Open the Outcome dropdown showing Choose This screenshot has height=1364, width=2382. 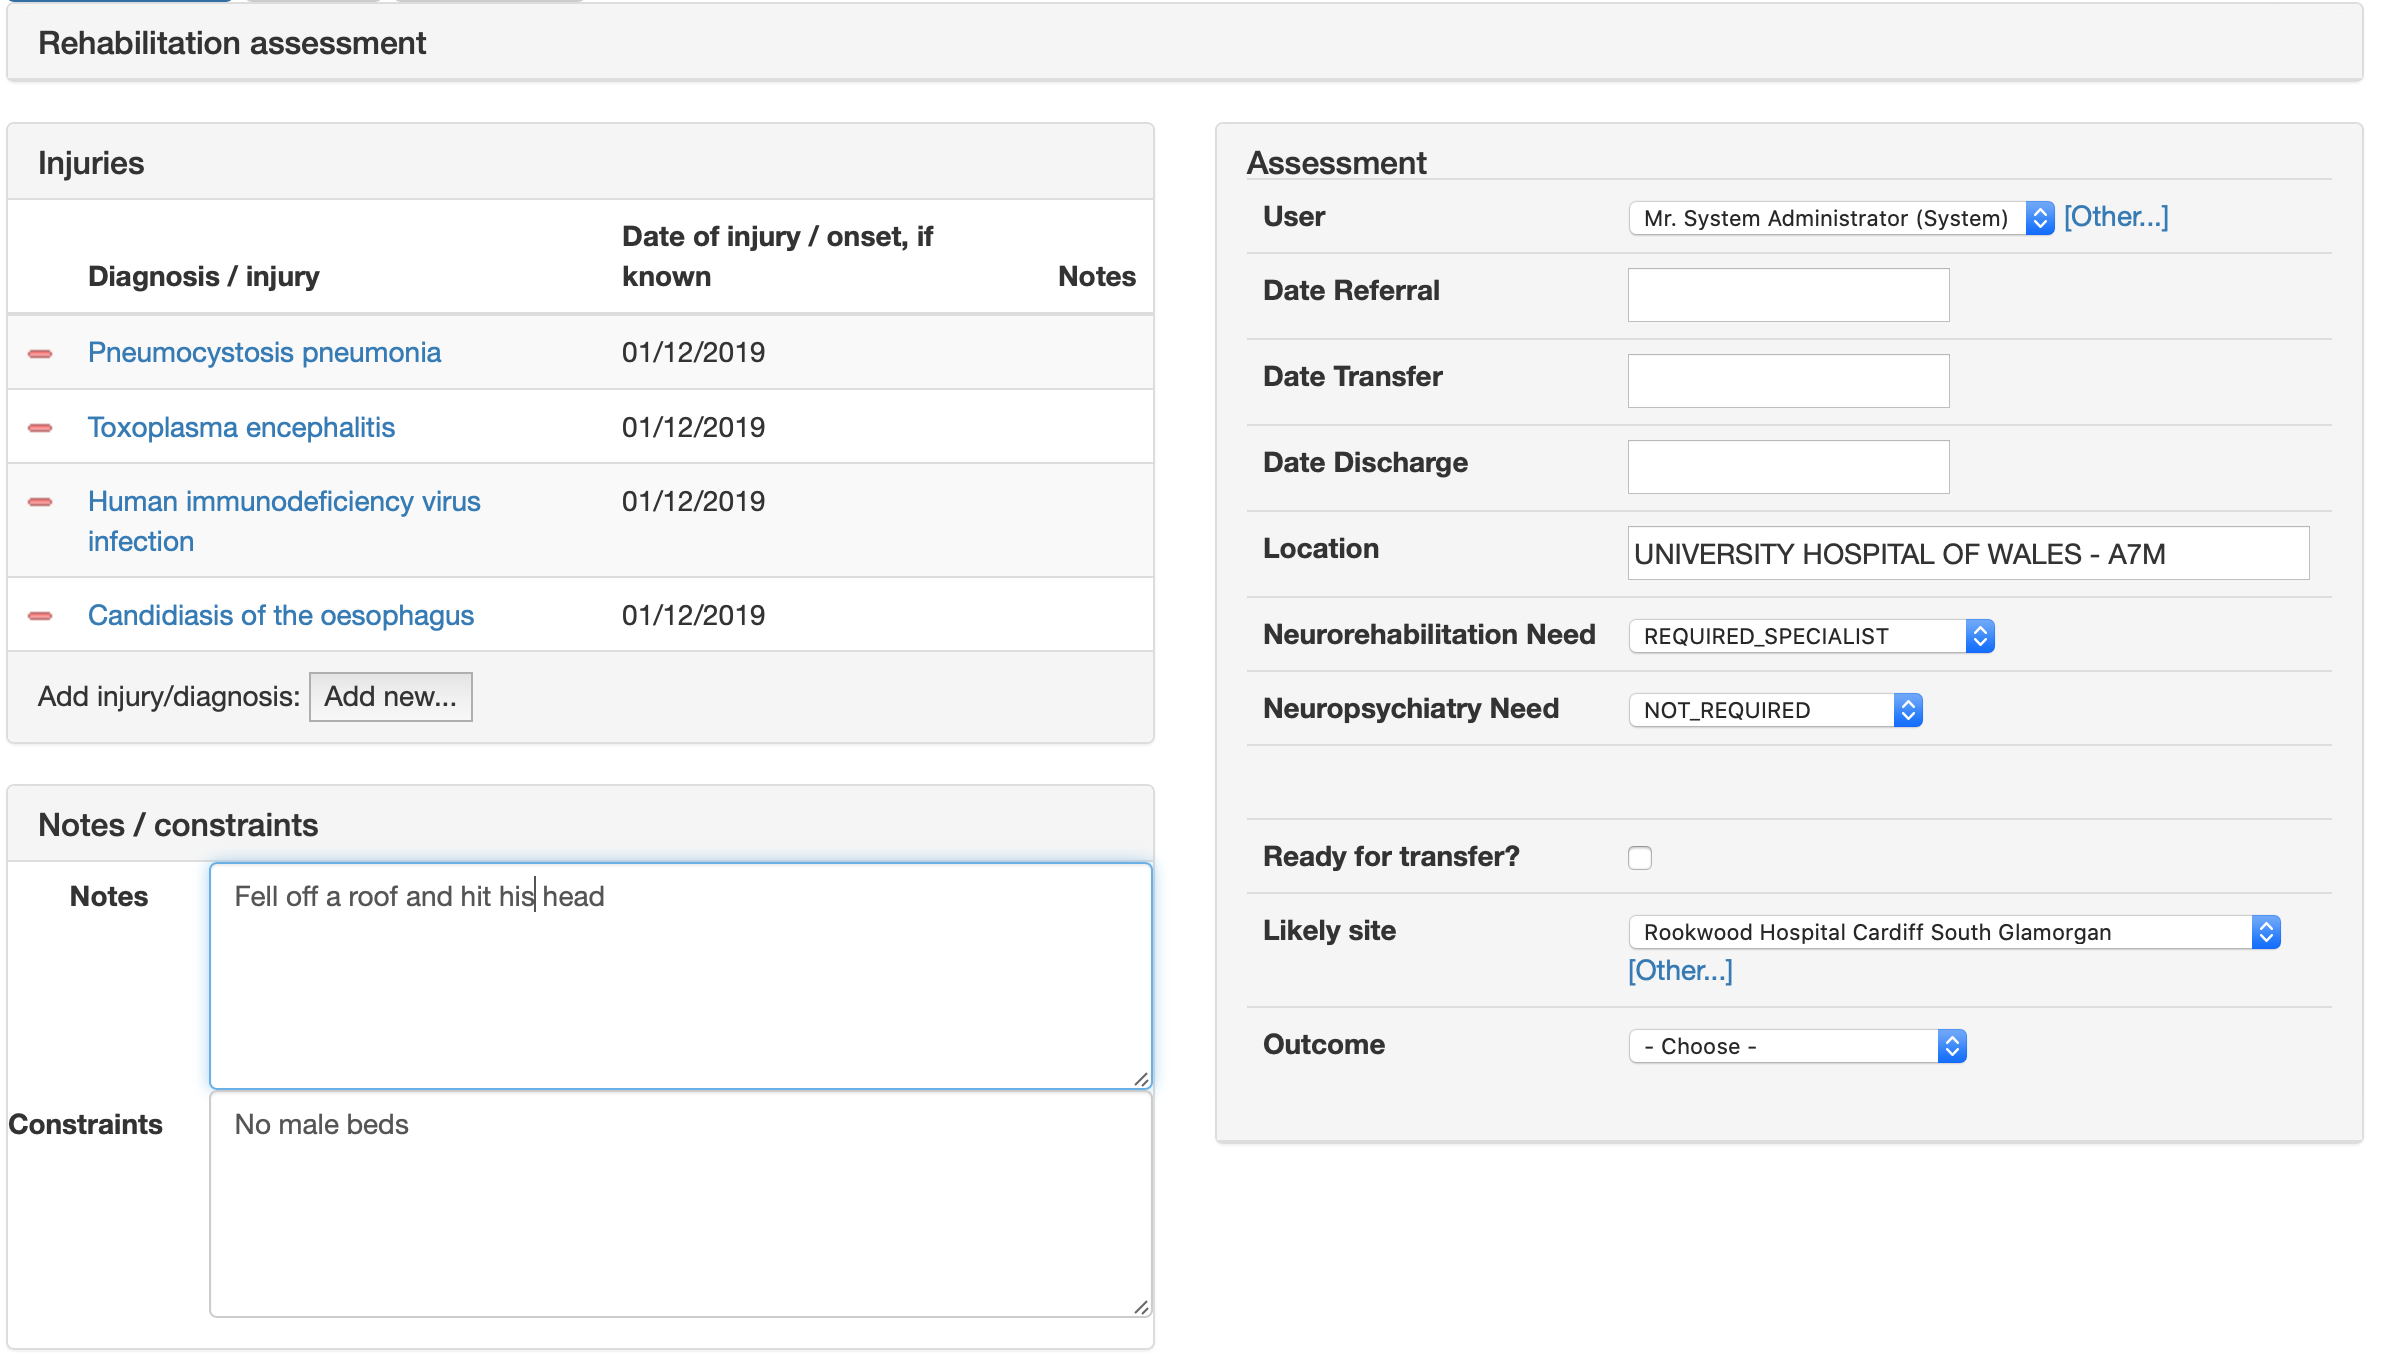[1797, 1045]
